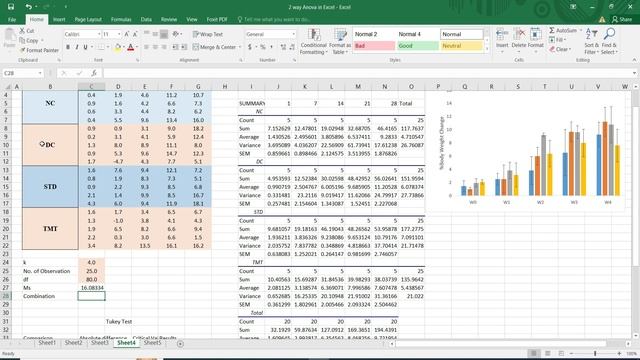Add a new sheet with the plus icon
The width and height of the screenshot is (640, 360).
click(x=180, y=344)
